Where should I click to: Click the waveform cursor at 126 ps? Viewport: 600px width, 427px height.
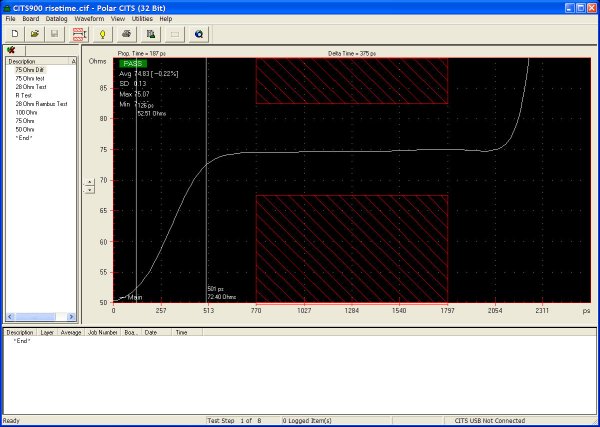137,180
